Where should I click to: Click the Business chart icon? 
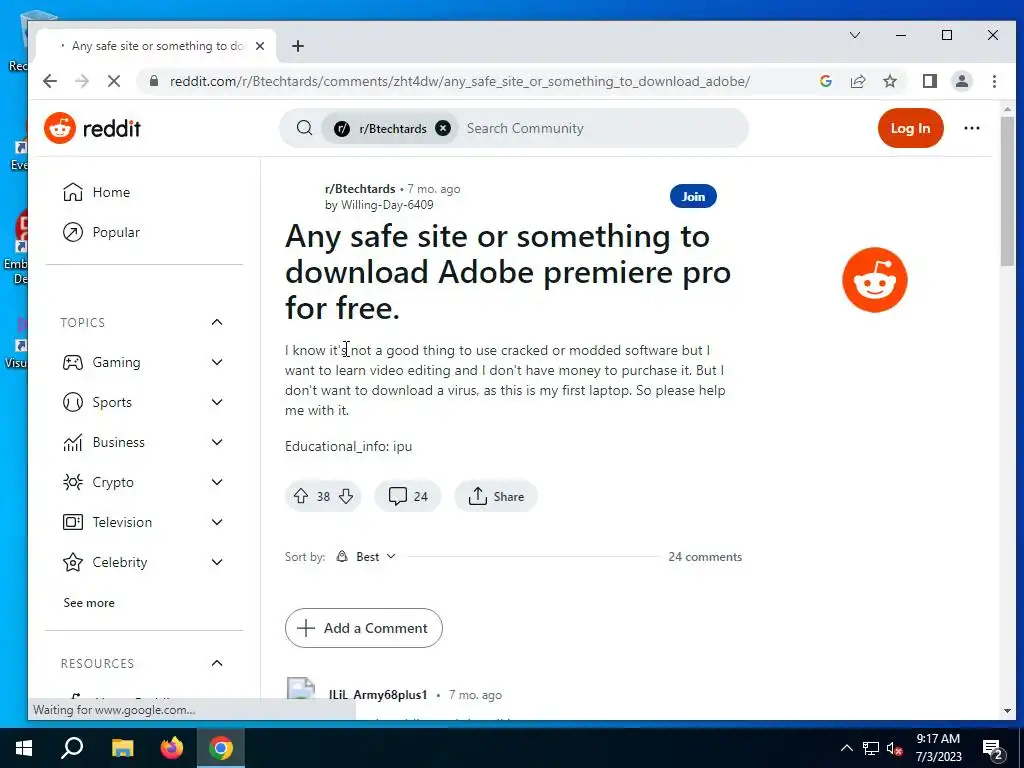click(x=72, y=442)
